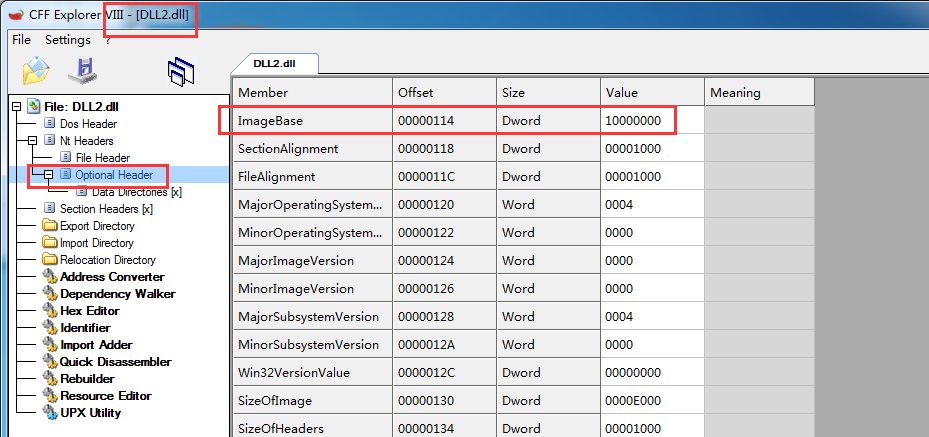Image resolution: width=929 pixels, height=437 pixels.
Task: Click the Dependency Walker tool icon
Action: [x=50, y=294]
